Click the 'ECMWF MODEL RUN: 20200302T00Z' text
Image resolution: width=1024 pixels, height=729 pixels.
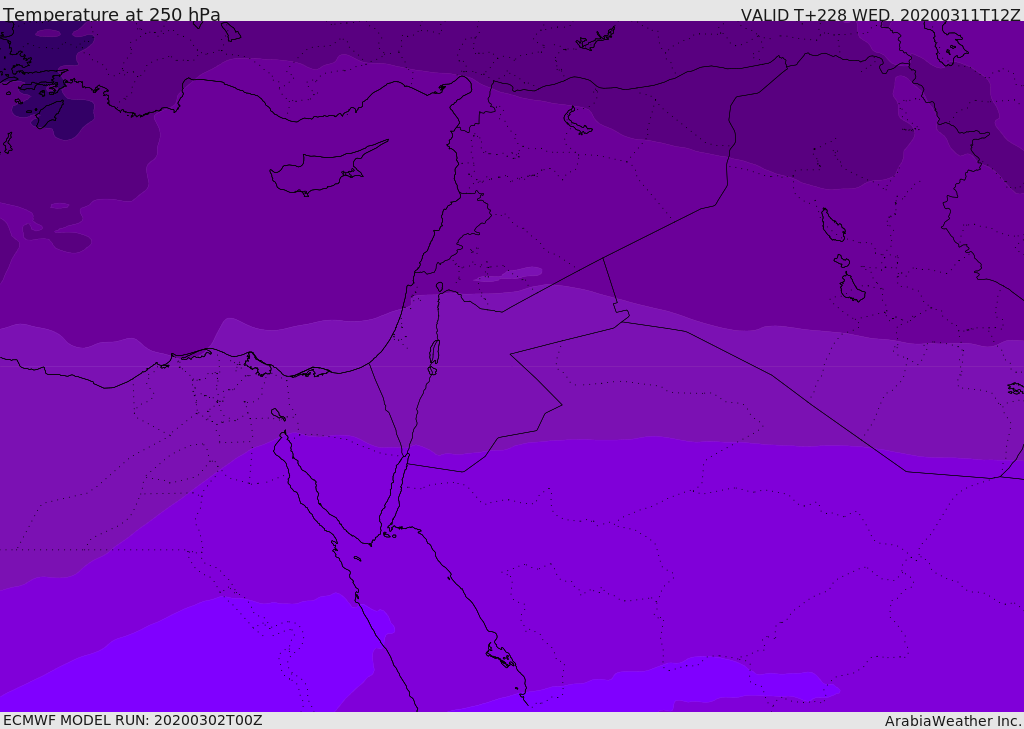133,720
